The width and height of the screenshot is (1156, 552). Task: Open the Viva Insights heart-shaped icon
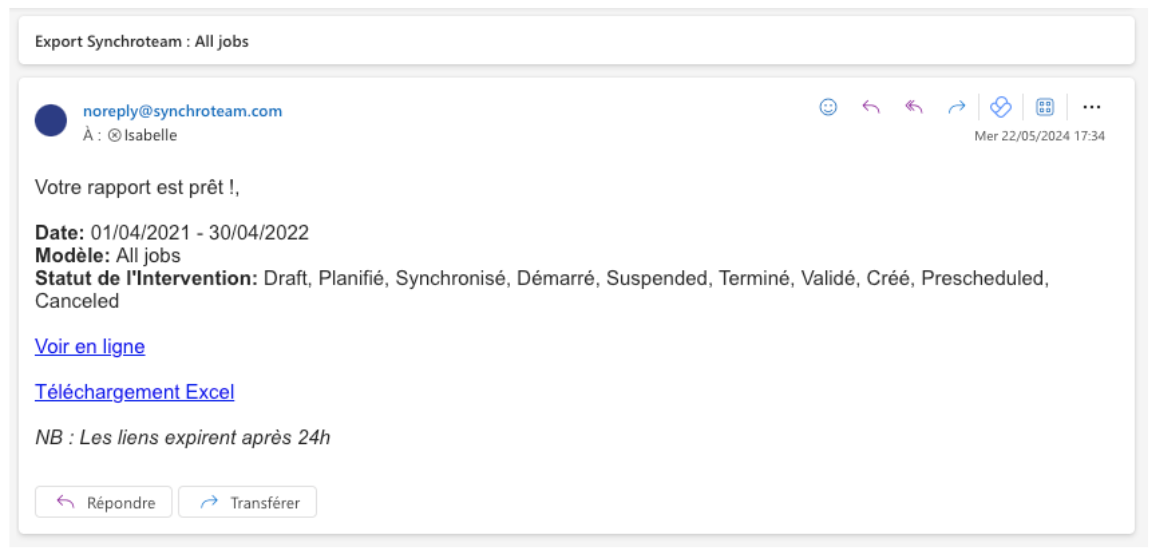pyautogui.click(x=1000, y=108)
